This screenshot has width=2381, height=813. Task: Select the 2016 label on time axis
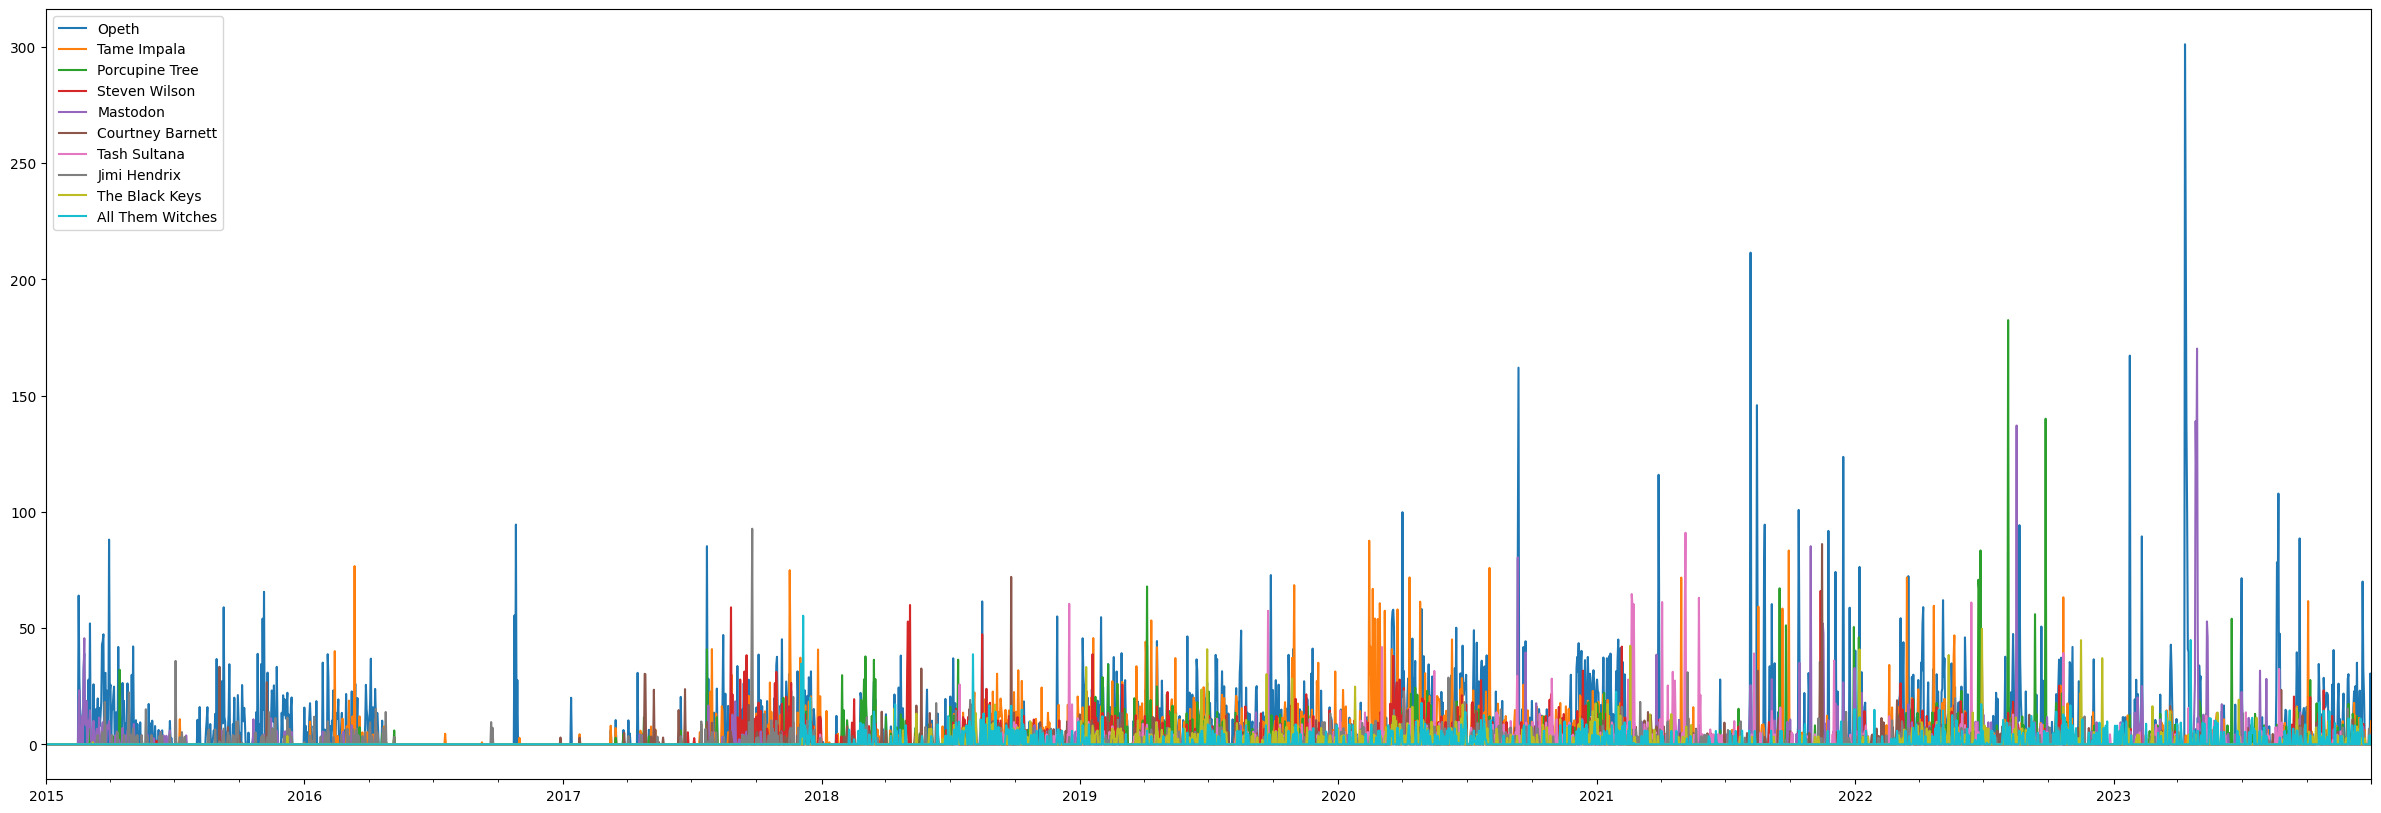[304, 797]
